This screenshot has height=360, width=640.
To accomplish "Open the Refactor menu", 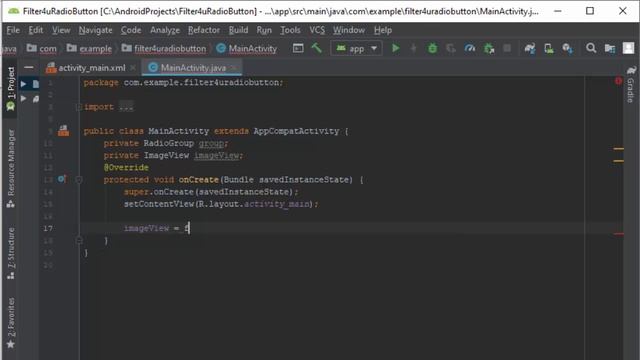I will coord(204,30).
